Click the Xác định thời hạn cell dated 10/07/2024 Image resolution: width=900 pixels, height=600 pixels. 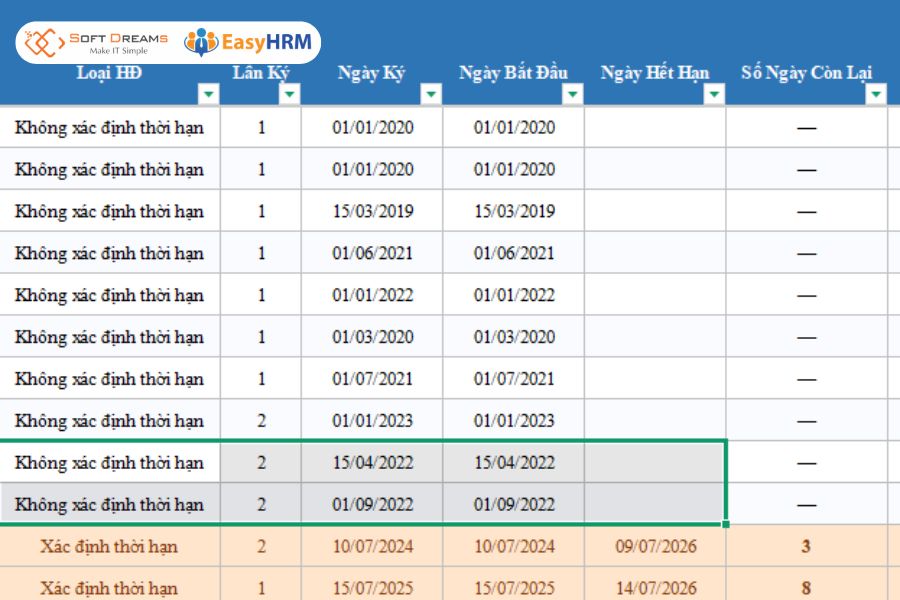pos(109,546)
